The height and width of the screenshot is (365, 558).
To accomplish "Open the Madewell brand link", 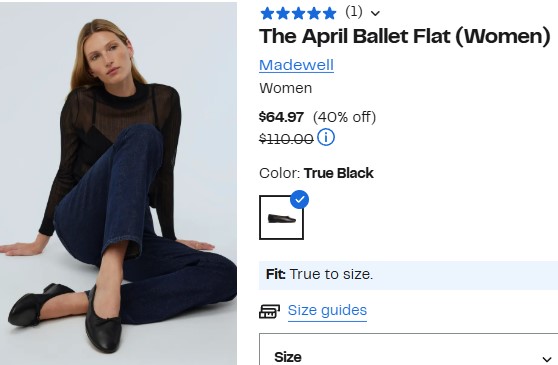I will coord(296,65).
